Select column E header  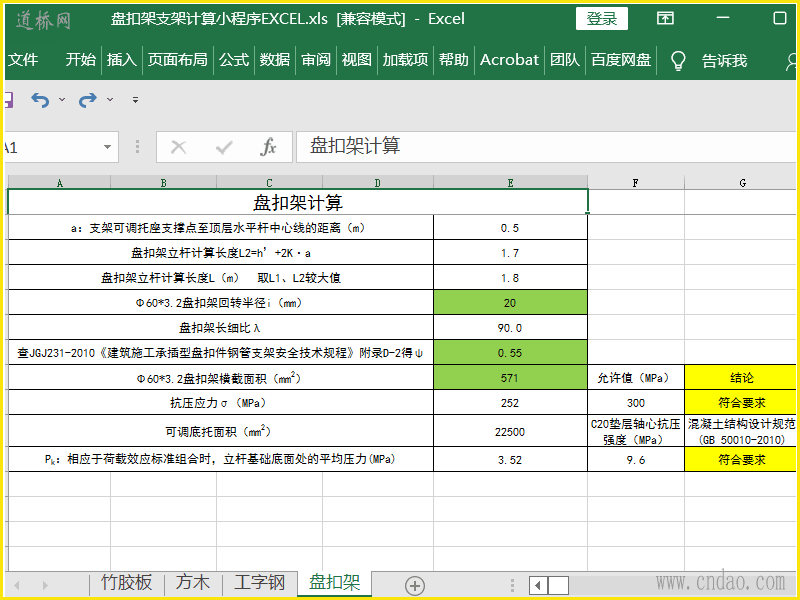(510, 183)
